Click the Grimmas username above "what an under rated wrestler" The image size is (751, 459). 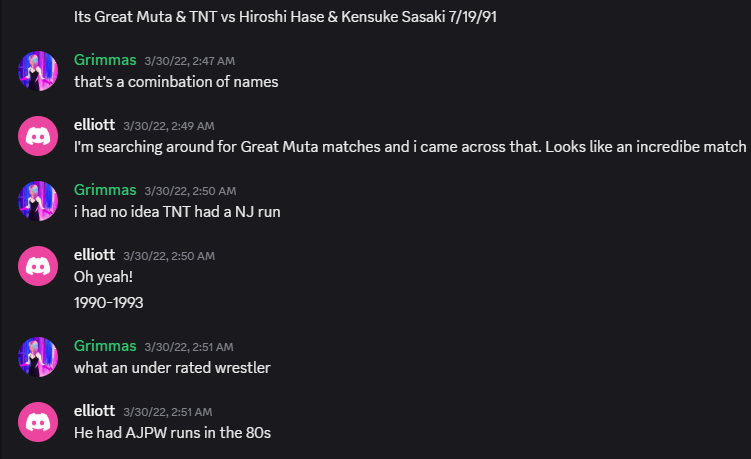(105, 346)
